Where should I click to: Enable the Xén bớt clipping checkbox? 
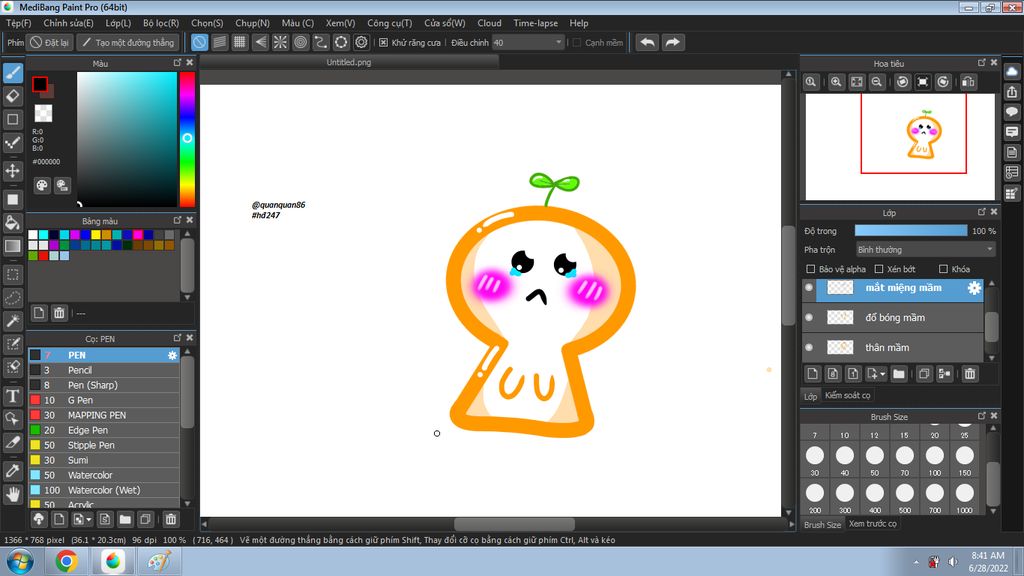point(879,269)
